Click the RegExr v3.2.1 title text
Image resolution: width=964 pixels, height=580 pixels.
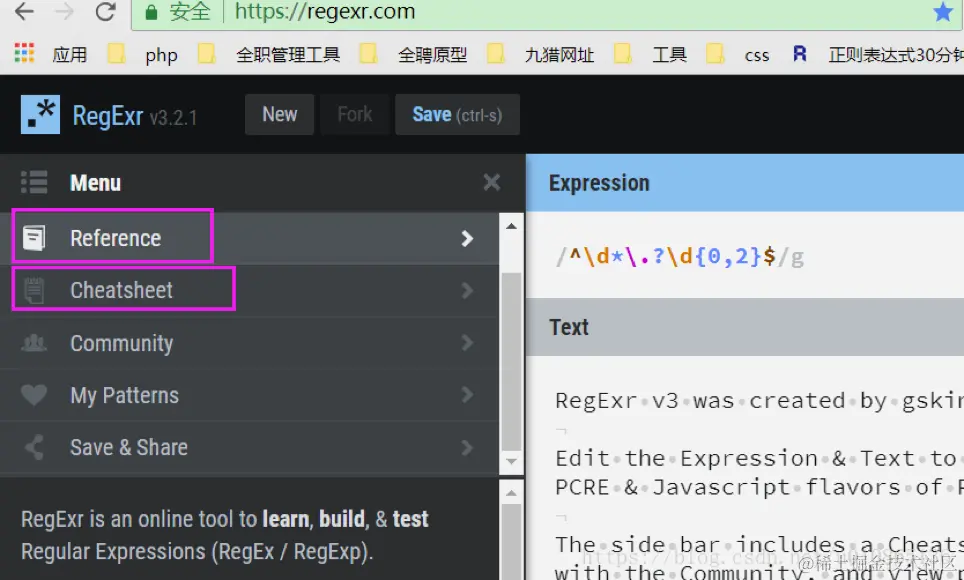[x=135, y=116]
